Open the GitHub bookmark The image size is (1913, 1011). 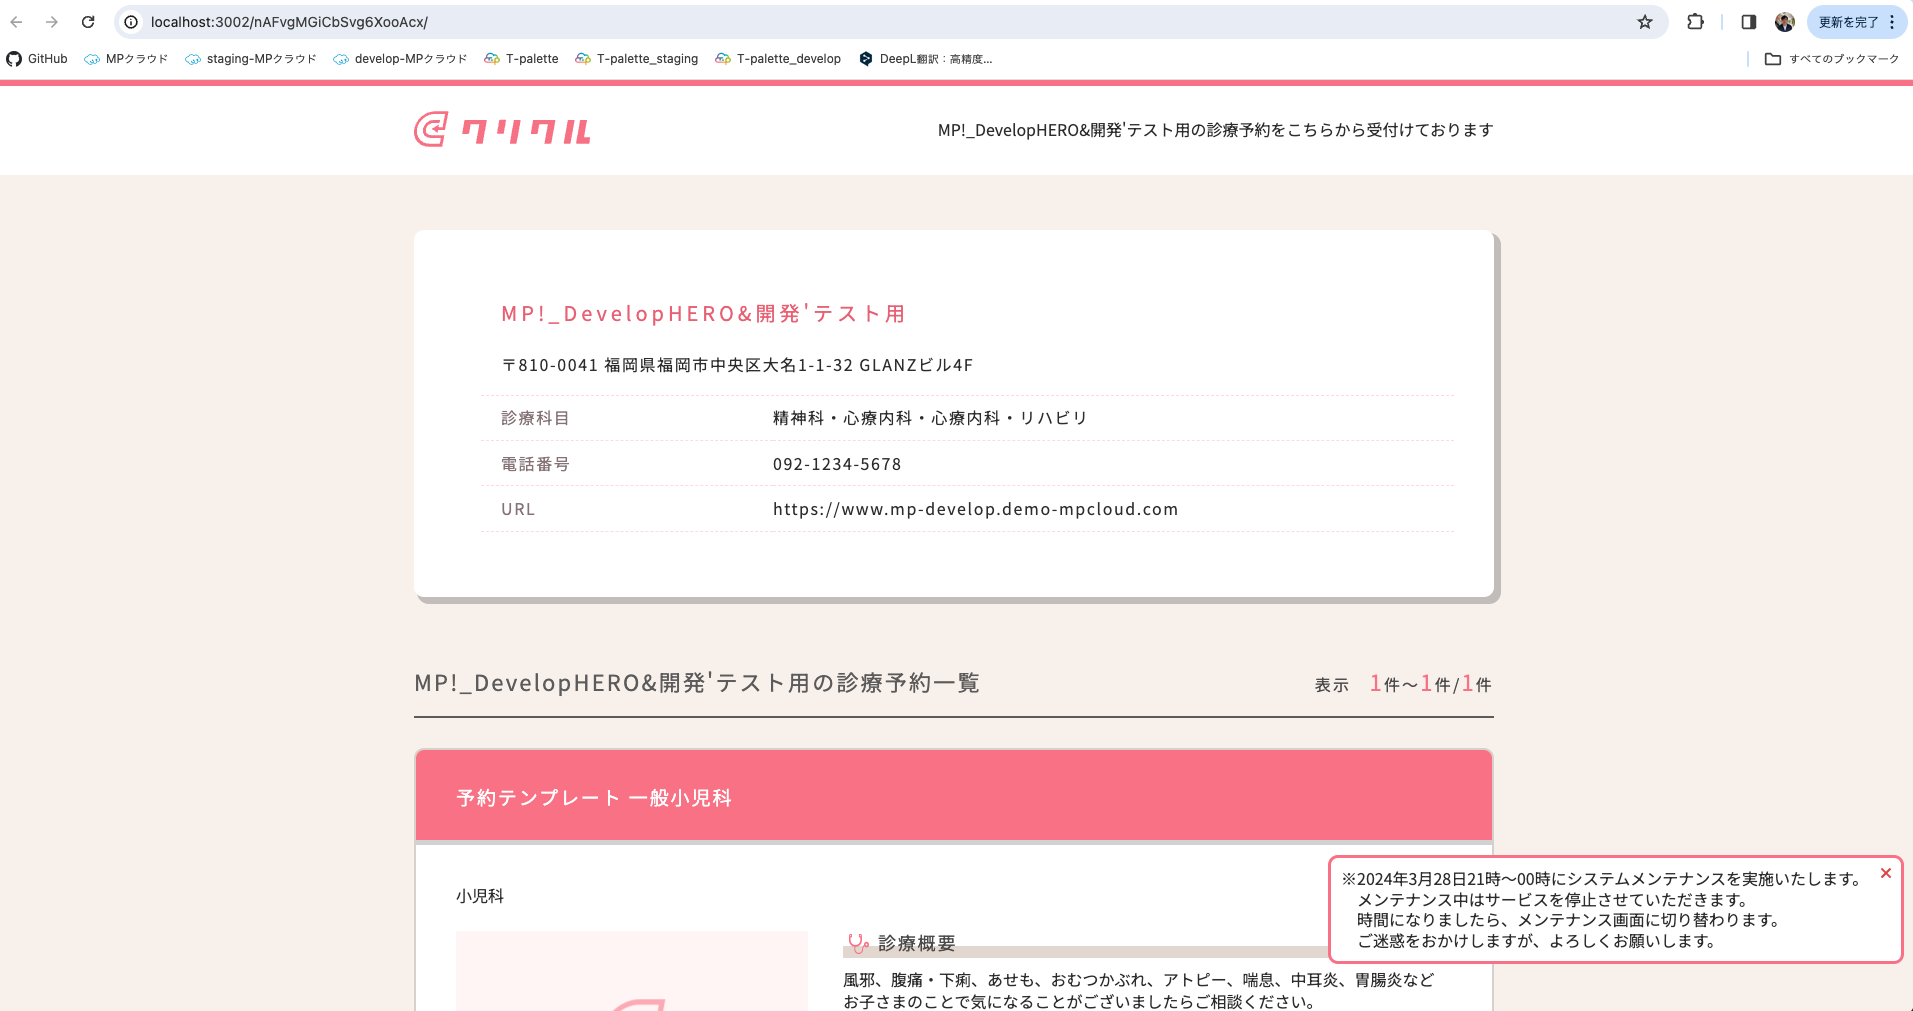pyautogui.click(x=37, y=59)
